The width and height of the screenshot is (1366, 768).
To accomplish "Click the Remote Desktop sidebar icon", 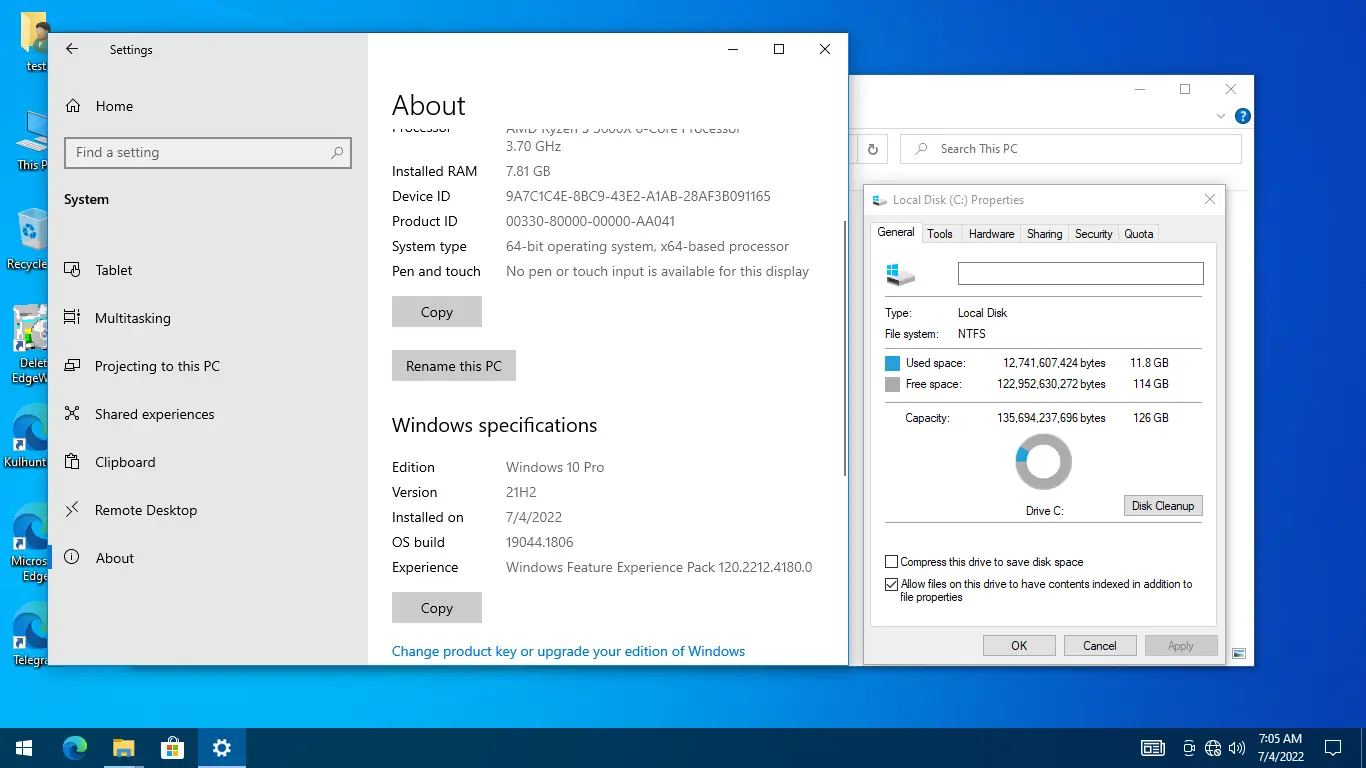I will click(x=71, y=510).
